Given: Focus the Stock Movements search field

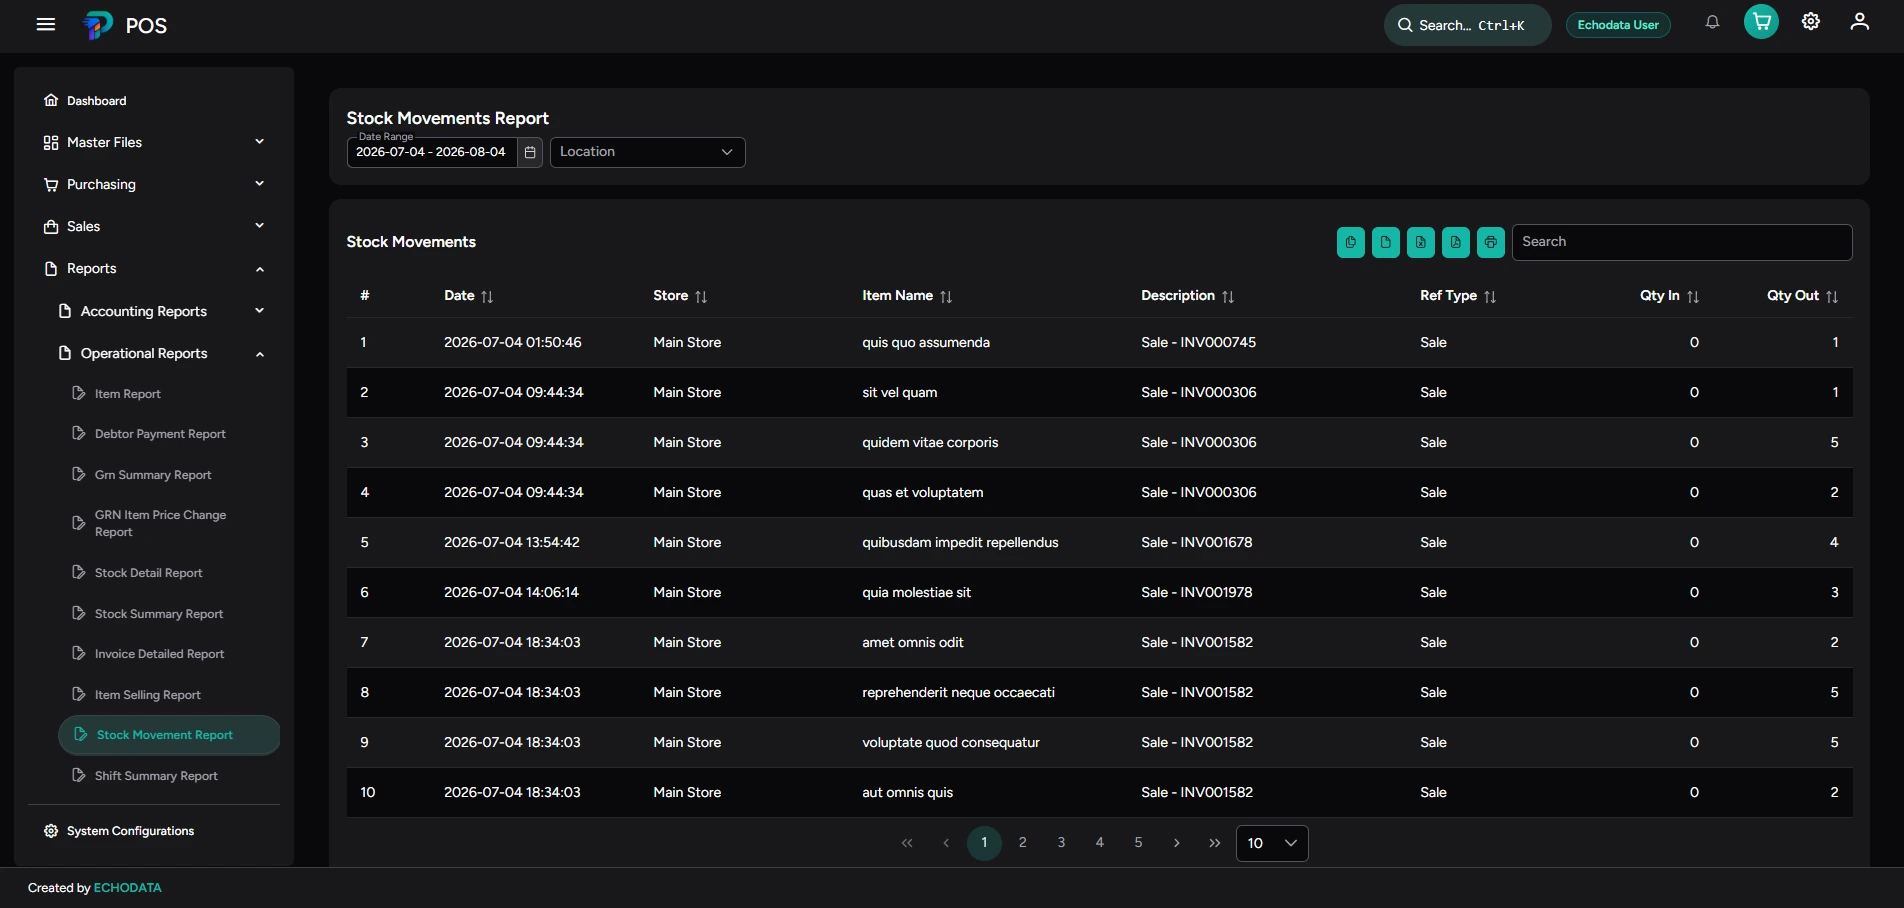Looking at the screenshot, I should [1681, 242].
